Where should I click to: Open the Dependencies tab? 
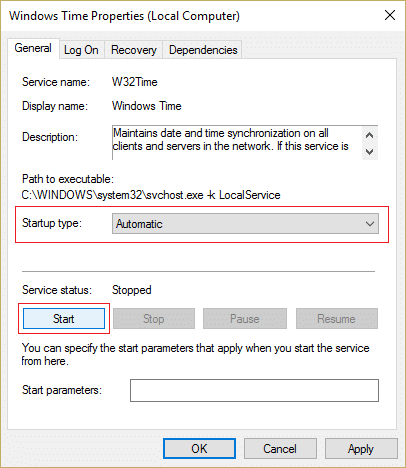pyautogui.click(x=203, y=50)
